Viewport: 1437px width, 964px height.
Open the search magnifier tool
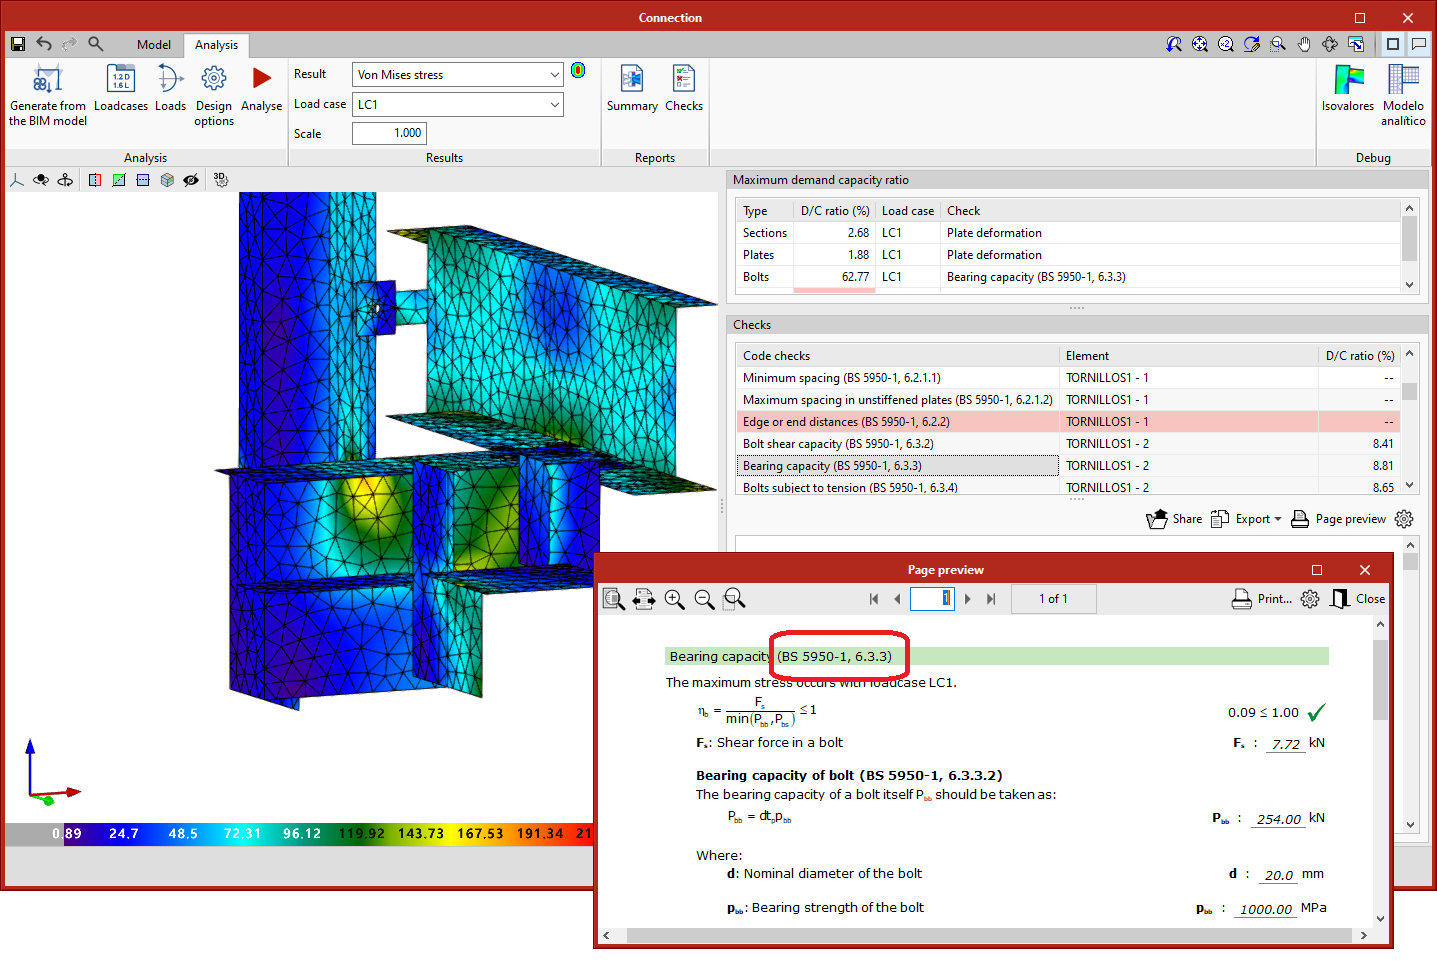[96, 44]
